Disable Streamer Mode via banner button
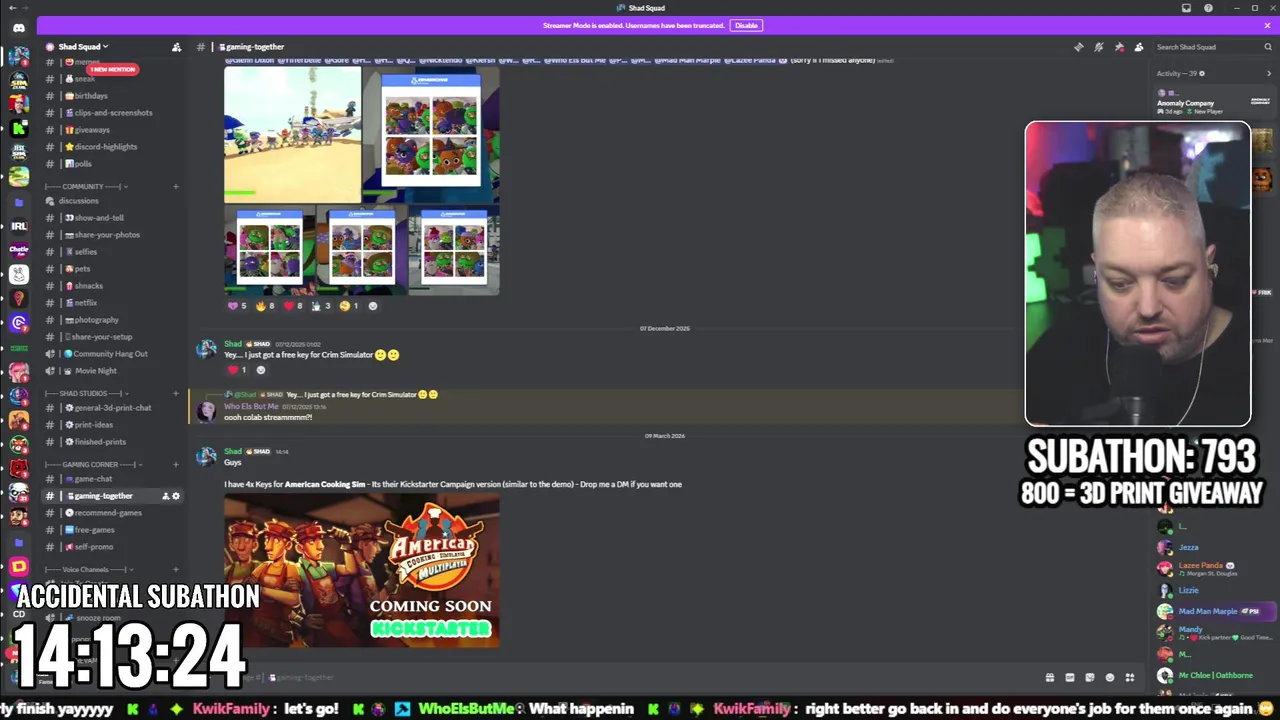 click(x=746, y=25)
